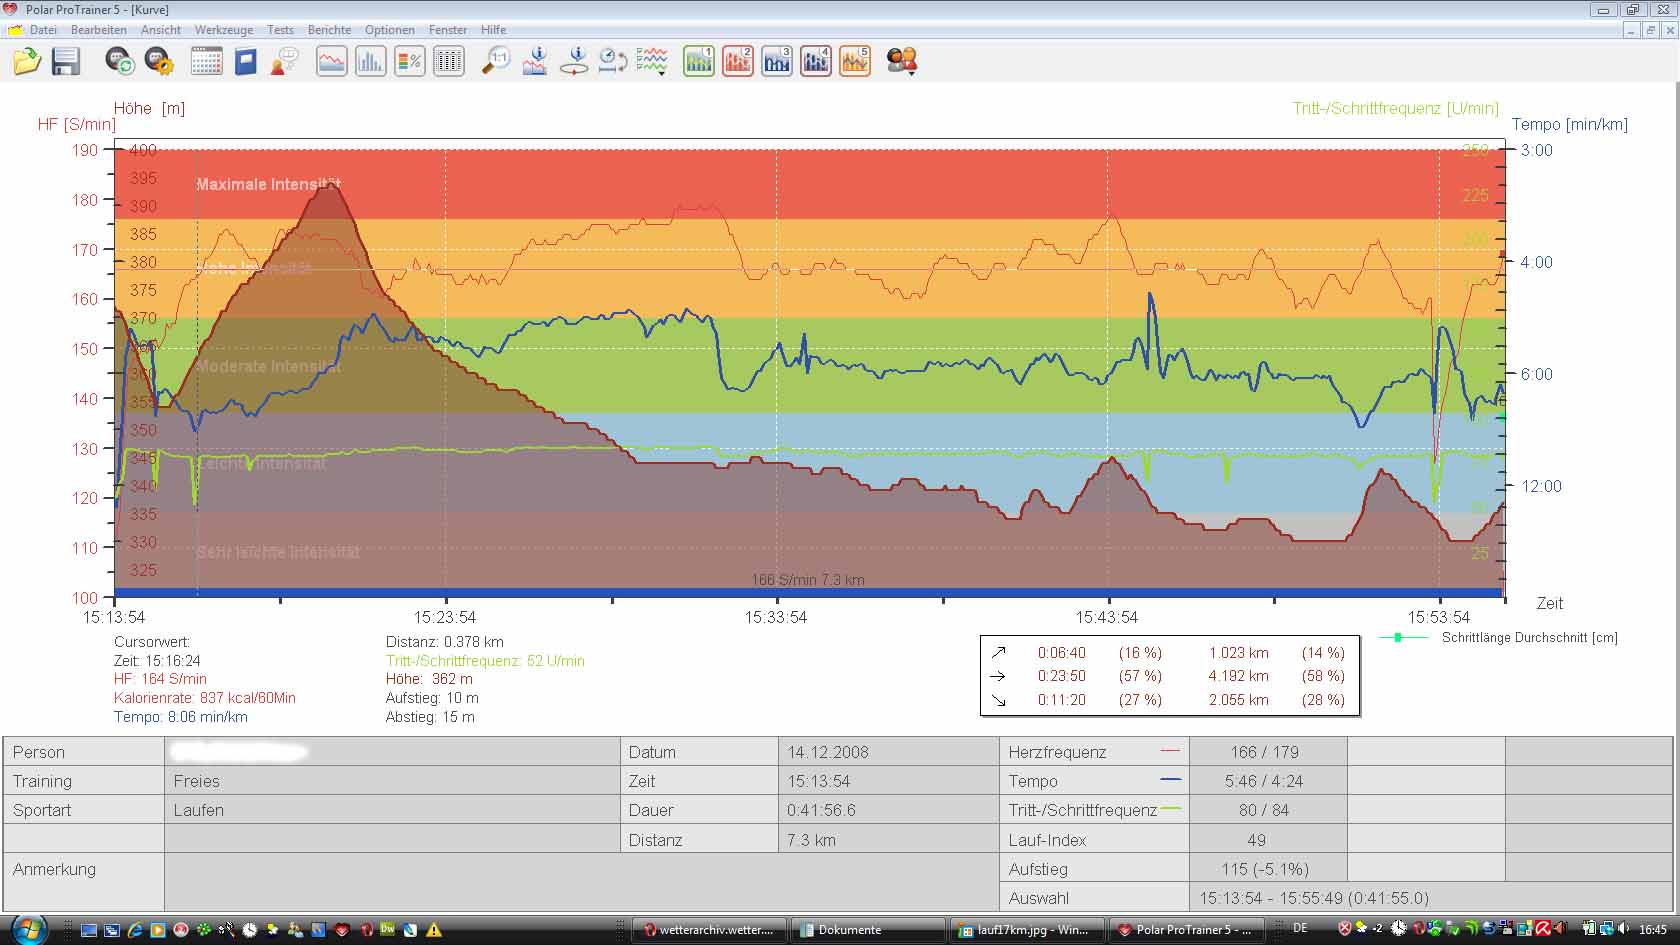Open the Werkzeuge menu
This screenshot has width=1680, height=945.
(x=223, y=30)
